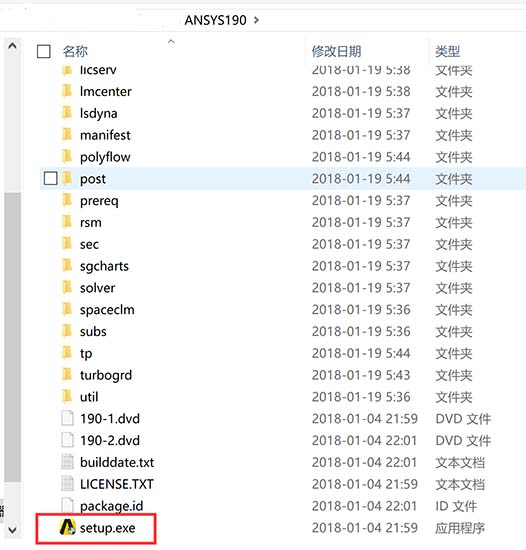Screen dimensions: 526x550
Task: Click the polyflow folder icon
Action: coord(67,156)
